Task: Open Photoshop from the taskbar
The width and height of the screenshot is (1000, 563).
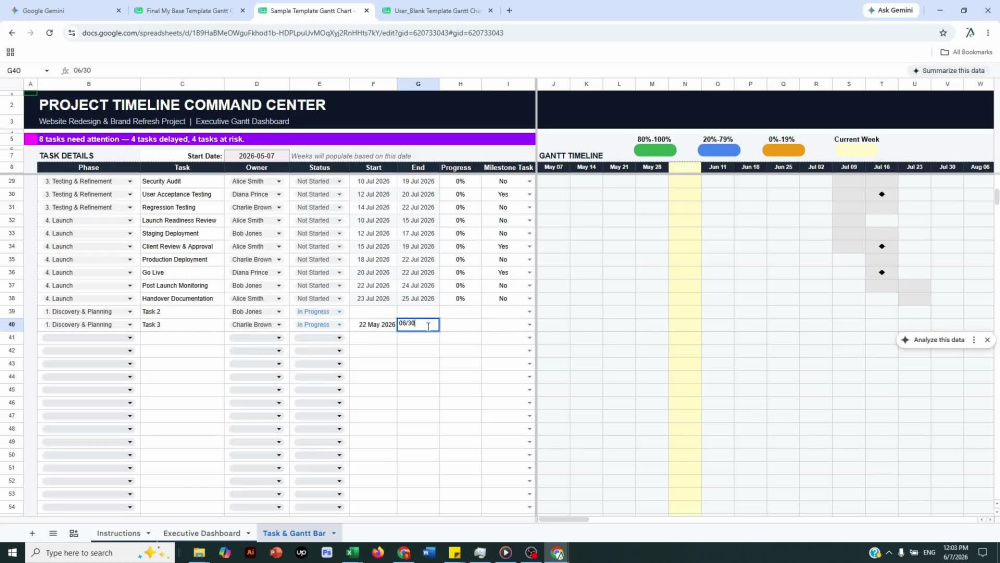Action: [x=327, y=552]
